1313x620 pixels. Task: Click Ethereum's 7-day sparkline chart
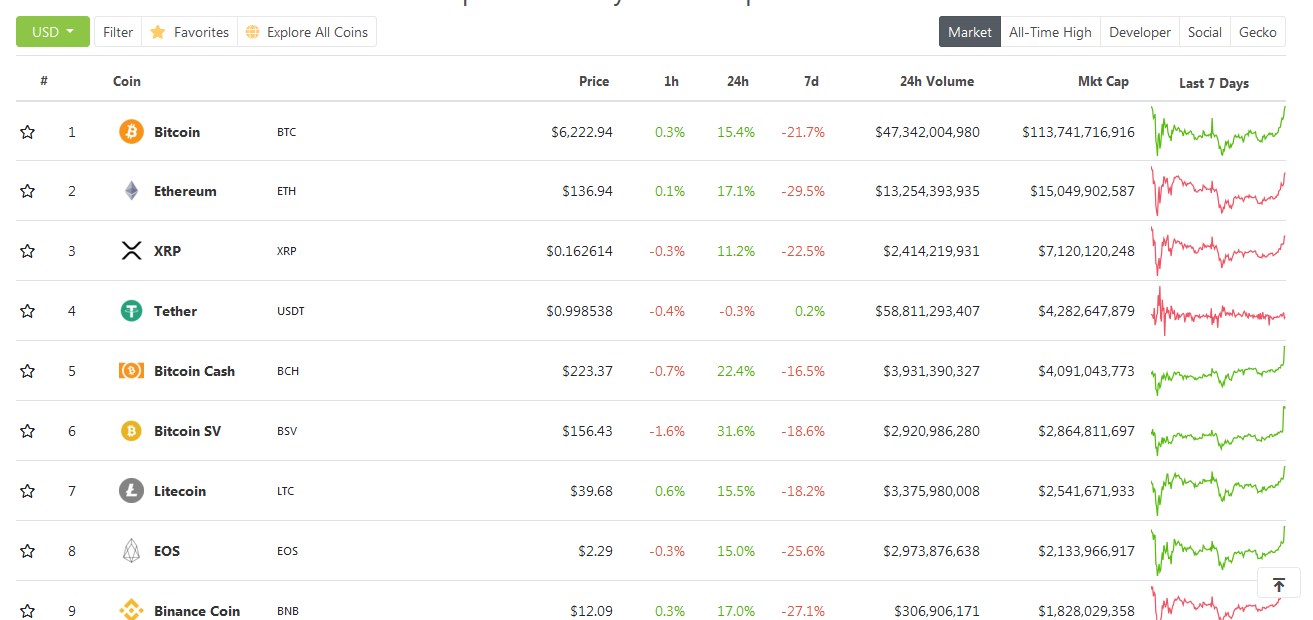click(1218, 191)
